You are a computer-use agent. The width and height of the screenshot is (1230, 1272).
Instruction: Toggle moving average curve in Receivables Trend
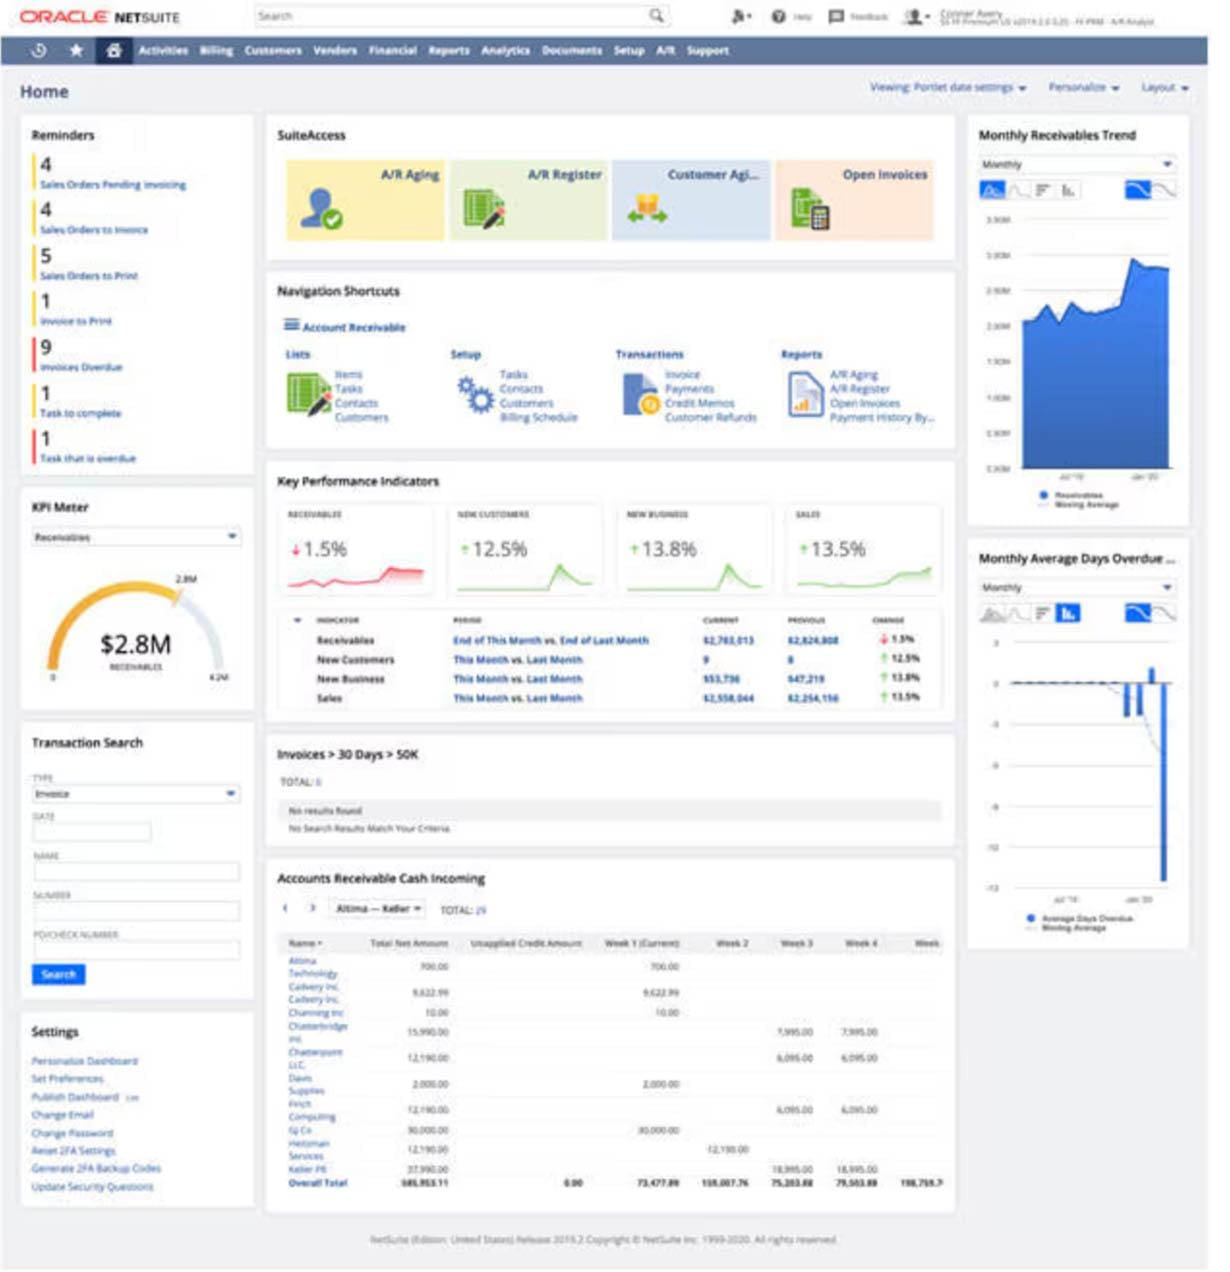click(x=1165, y=190)
